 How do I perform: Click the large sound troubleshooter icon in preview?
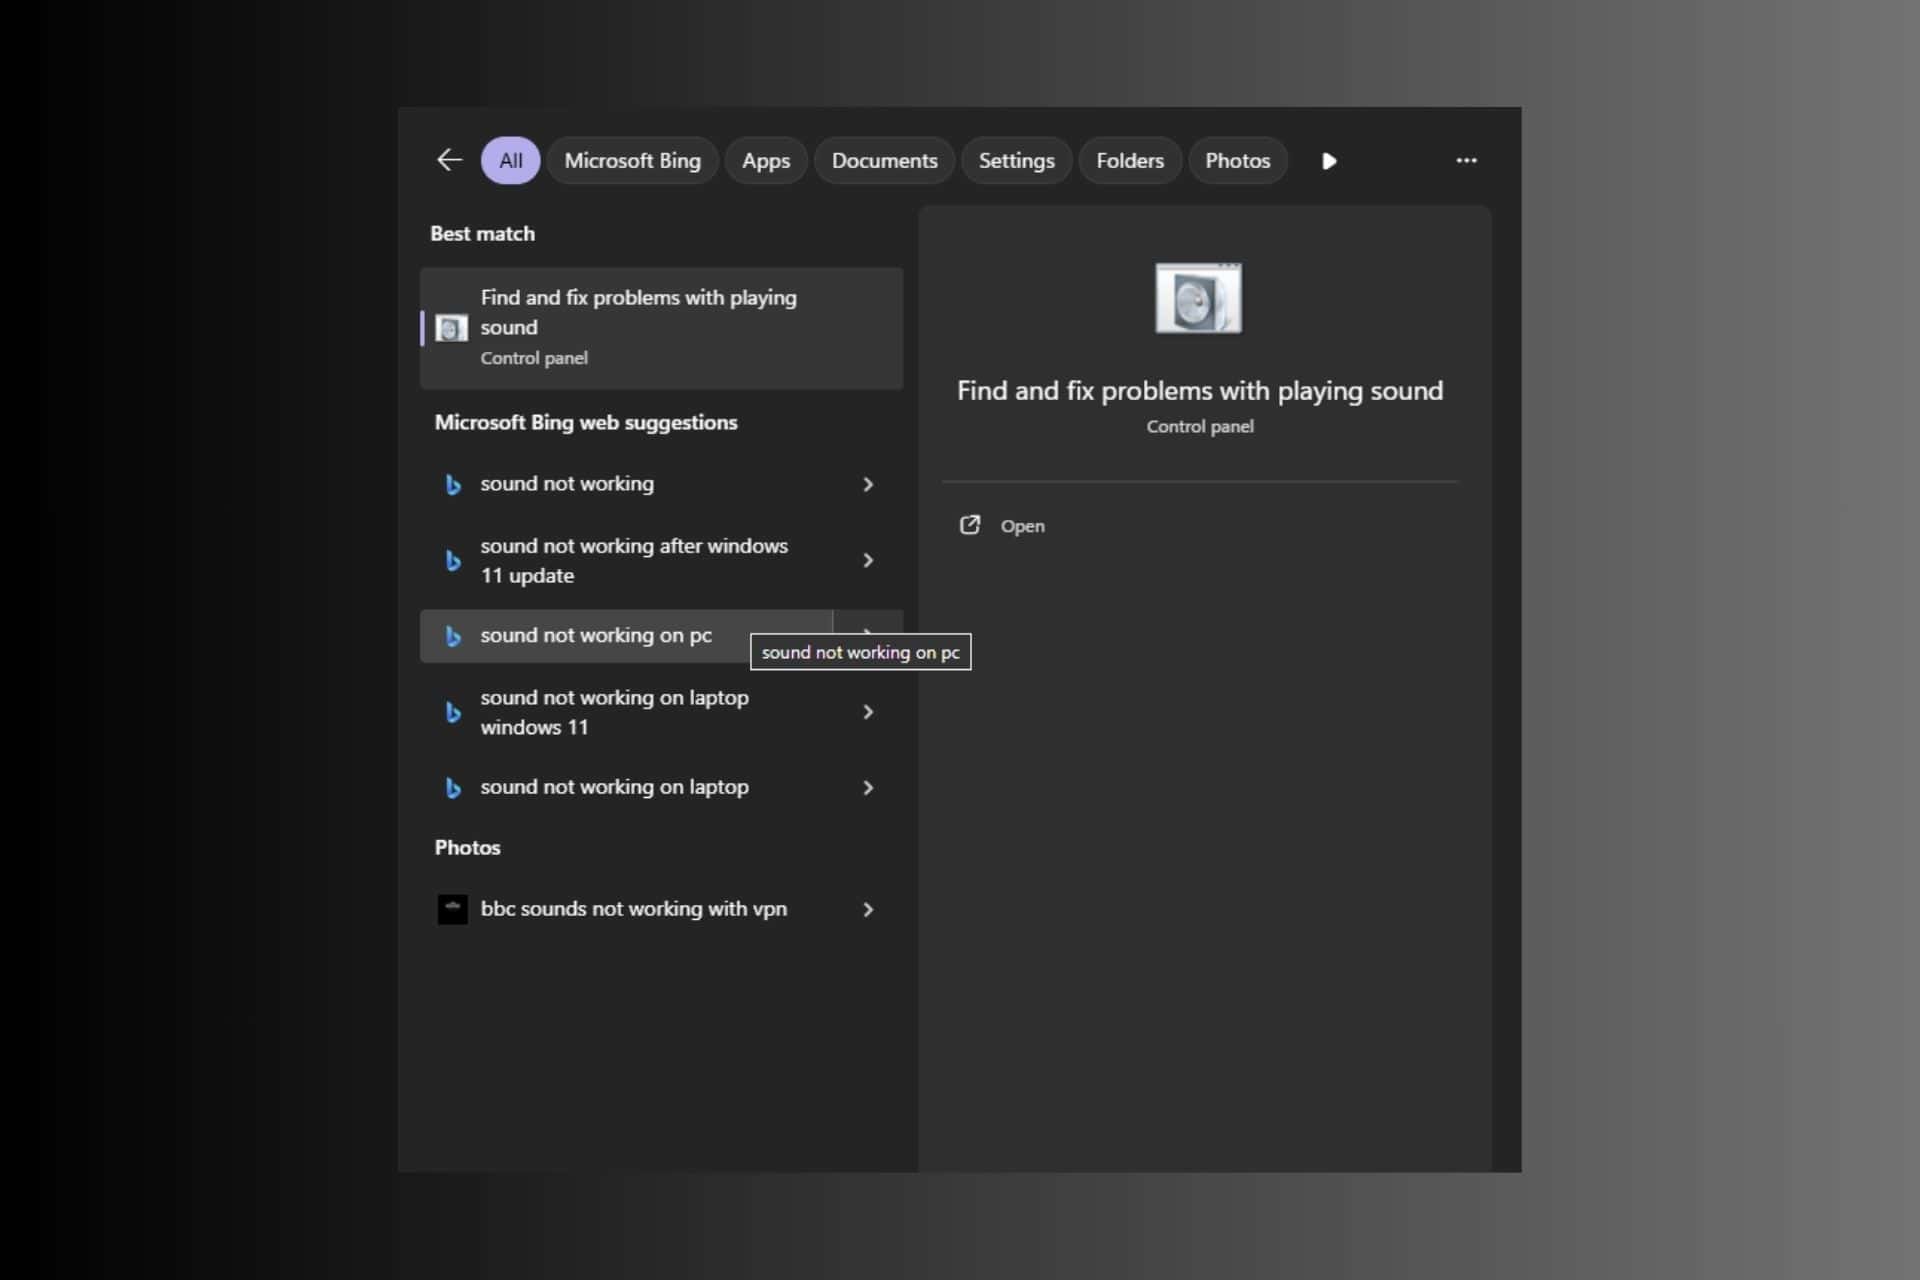pos(1198,298)
